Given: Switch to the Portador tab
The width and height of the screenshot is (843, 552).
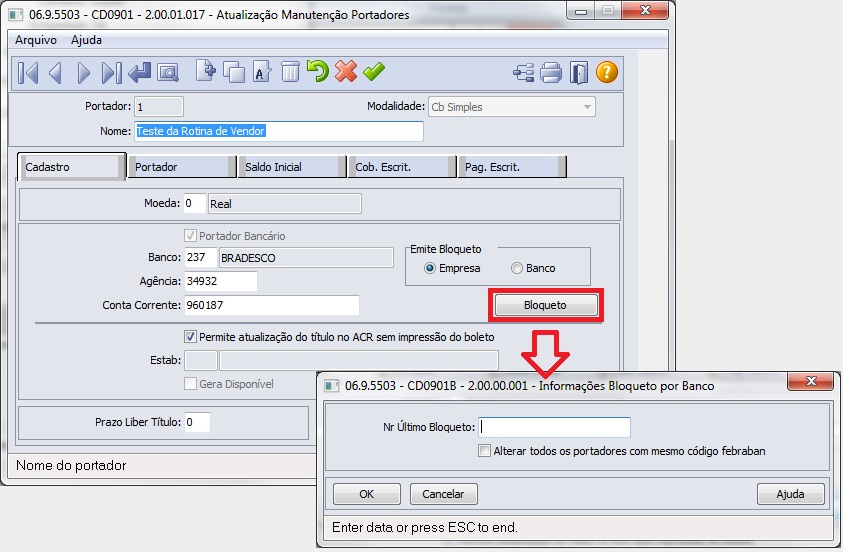Looking at the screenshot, I should coord(181,167).
